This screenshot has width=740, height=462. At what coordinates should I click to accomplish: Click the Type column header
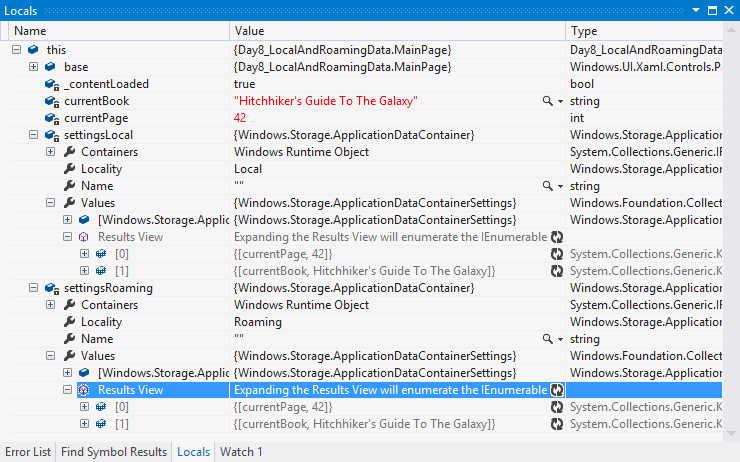click(x=584, y=31)
